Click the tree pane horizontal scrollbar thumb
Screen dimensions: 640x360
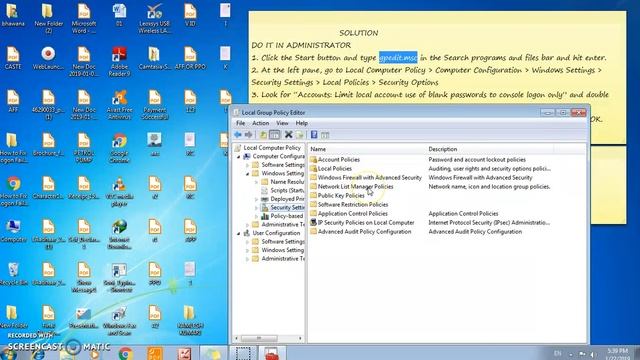259,338
